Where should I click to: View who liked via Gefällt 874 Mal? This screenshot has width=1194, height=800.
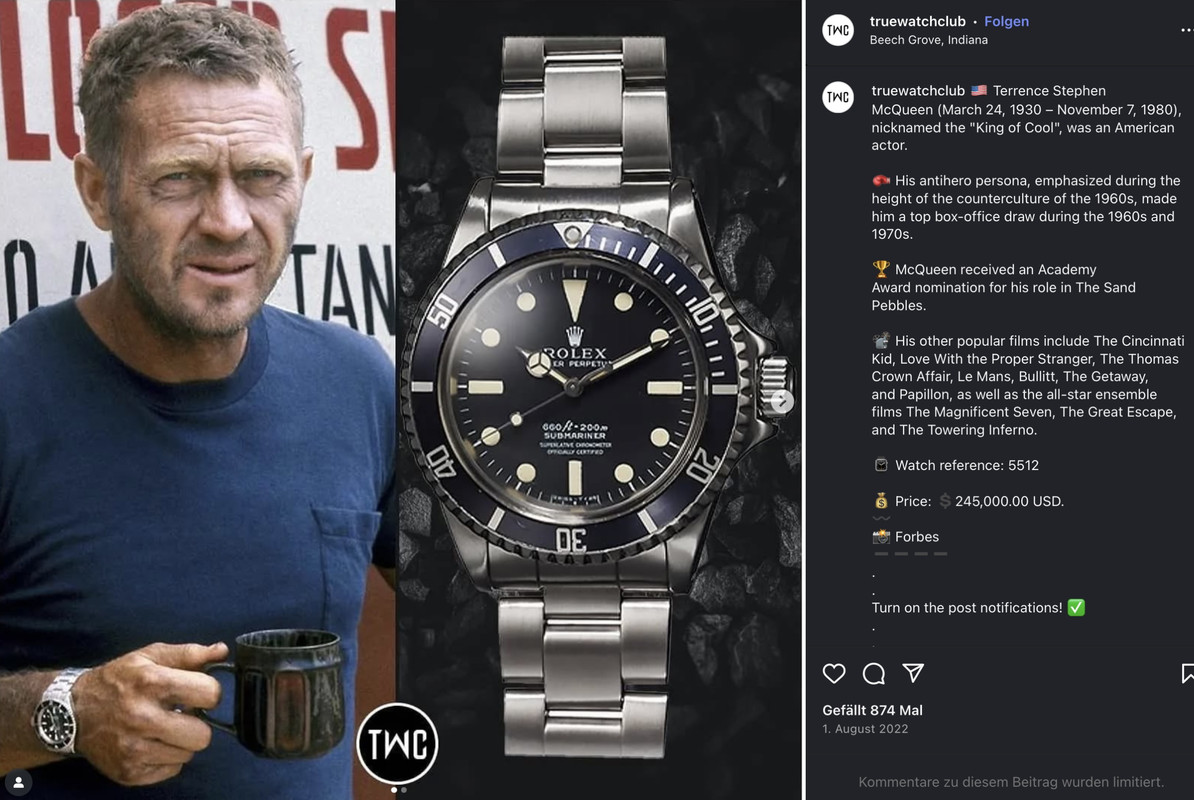(x=872, y=710)
